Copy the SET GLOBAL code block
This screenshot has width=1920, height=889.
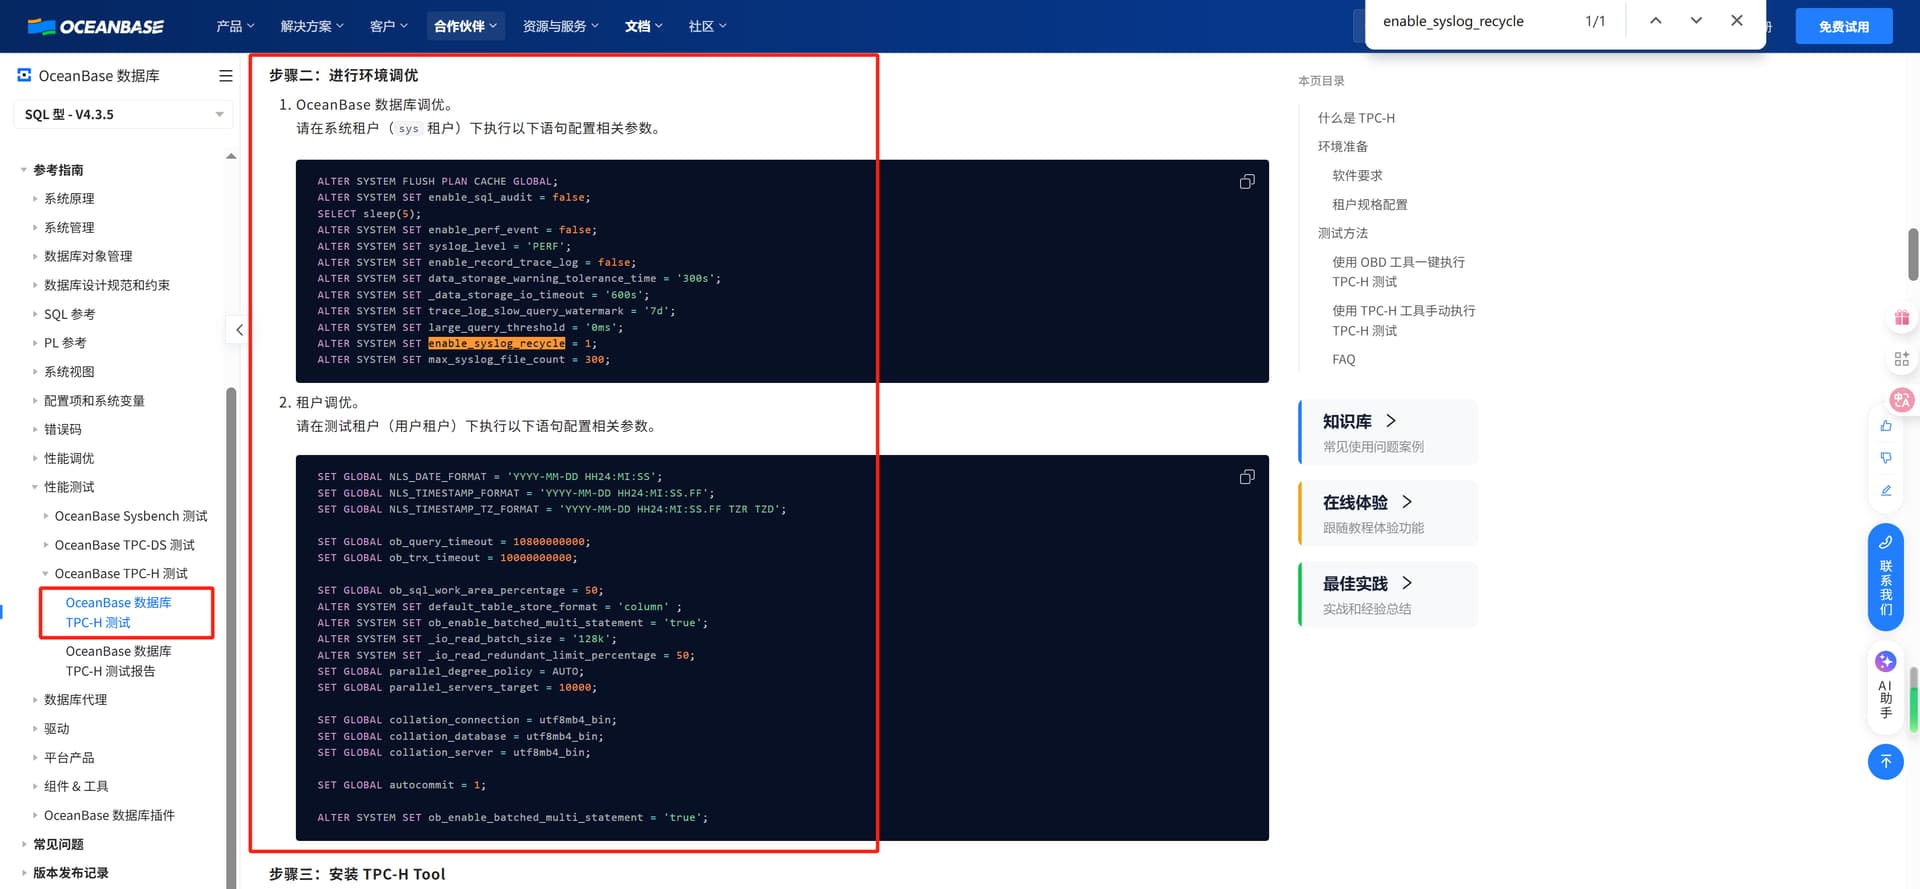tap(1247, 477)
